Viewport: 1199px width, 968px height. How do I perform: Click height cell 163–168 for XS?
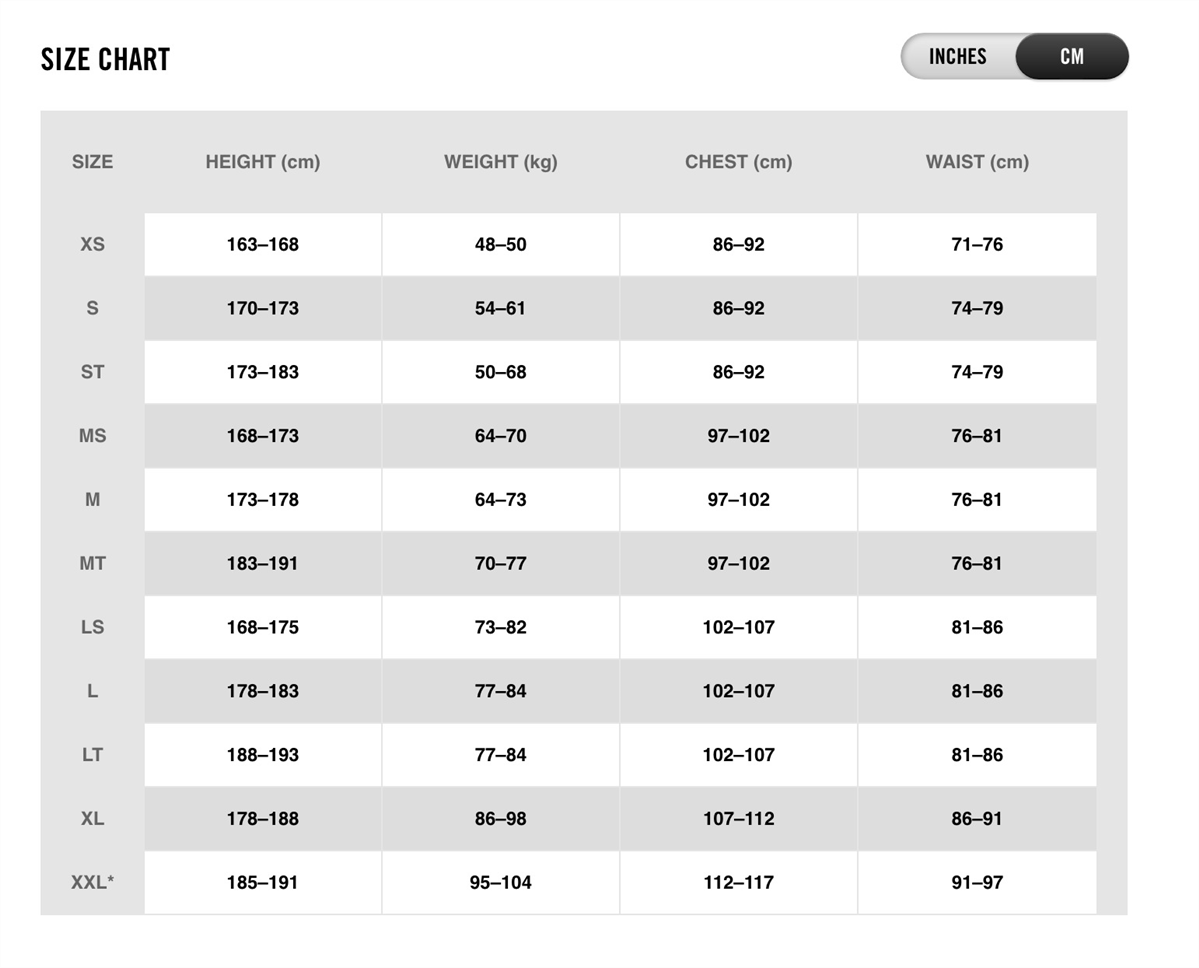(x=263, y=245)
